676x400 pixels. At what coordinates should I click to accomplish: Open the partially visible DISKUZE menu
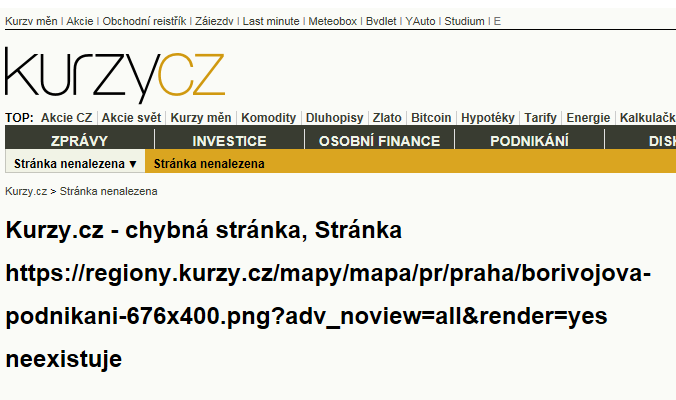click(x=641, y=141)
